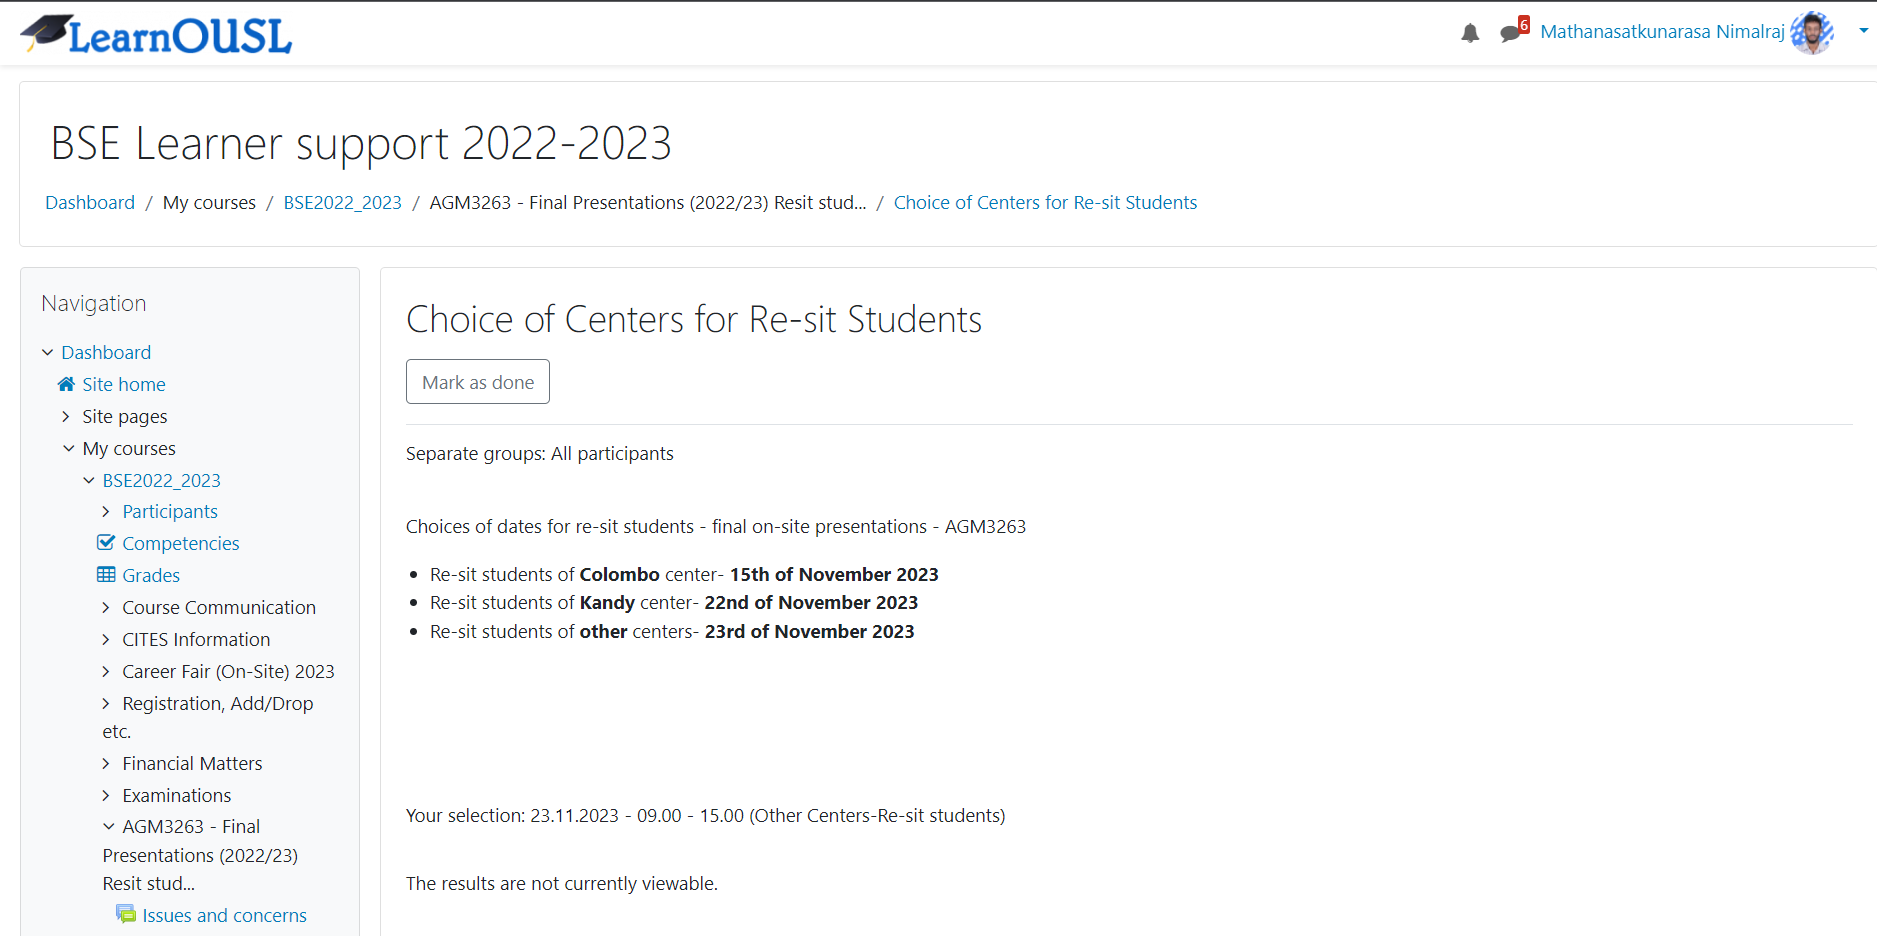Open Financial Matters in navigation tree

192,763
